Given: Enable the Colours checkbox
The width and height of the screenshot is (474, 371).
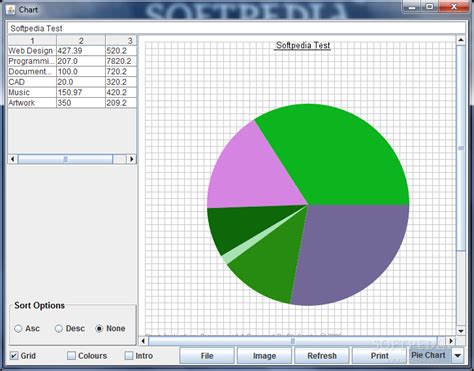Looking at the screenshot, I should click(x=71, y=356).
